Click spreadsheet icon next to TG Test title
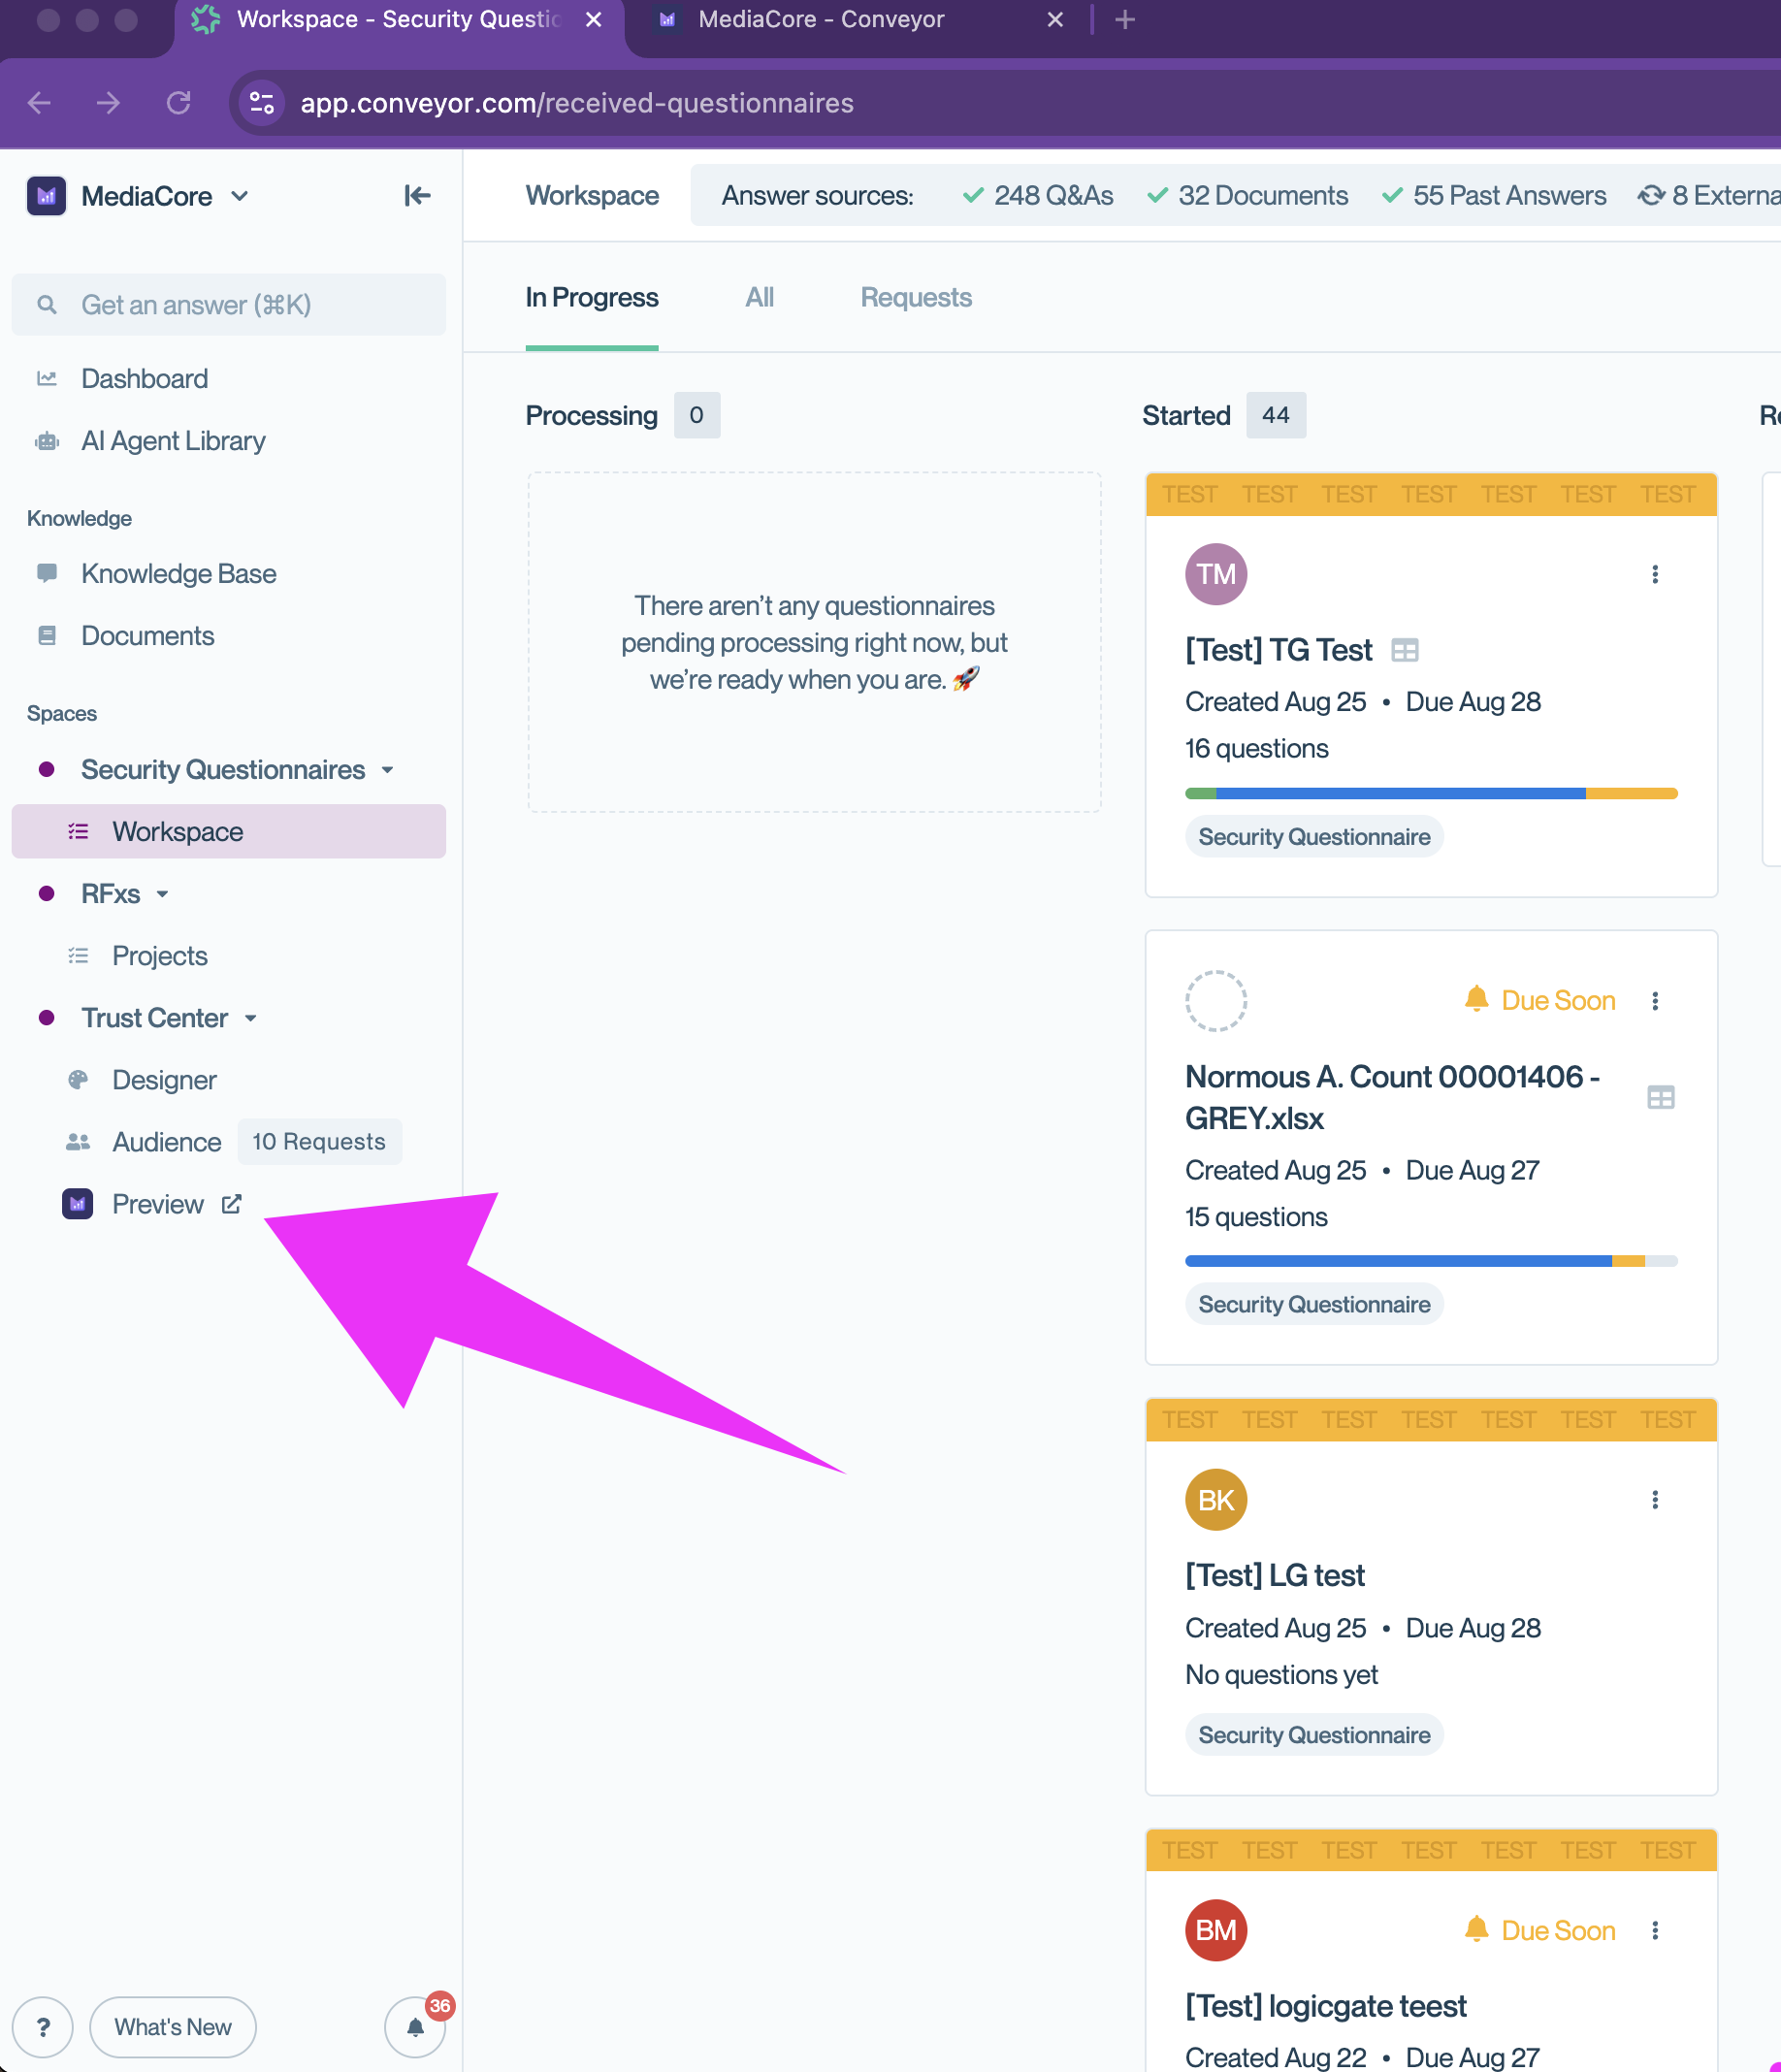The width and height of the screenshot is (1781, 2072). pos(1405,651)
